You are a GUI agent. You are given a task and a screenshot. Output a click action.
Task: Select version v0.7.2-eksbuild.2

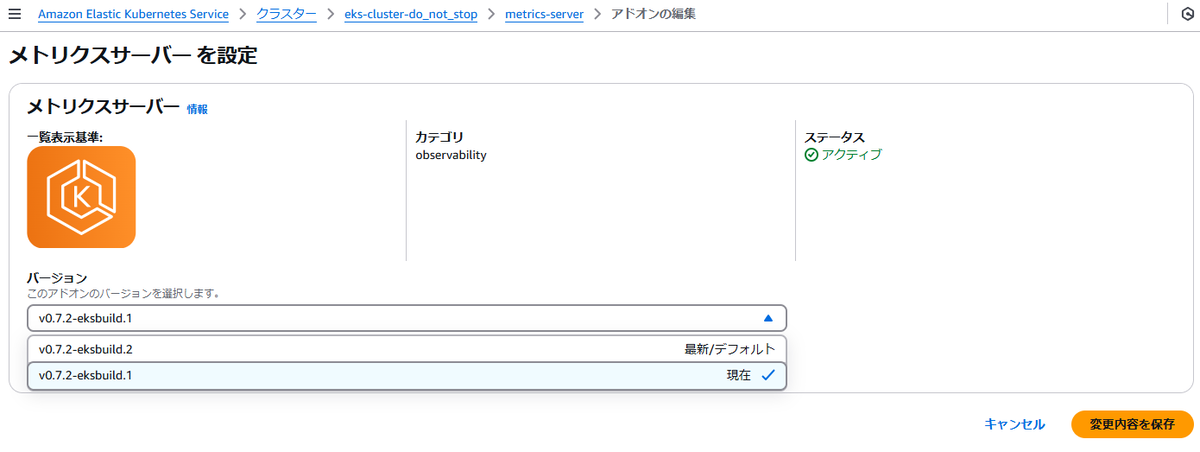pos(407,349)
